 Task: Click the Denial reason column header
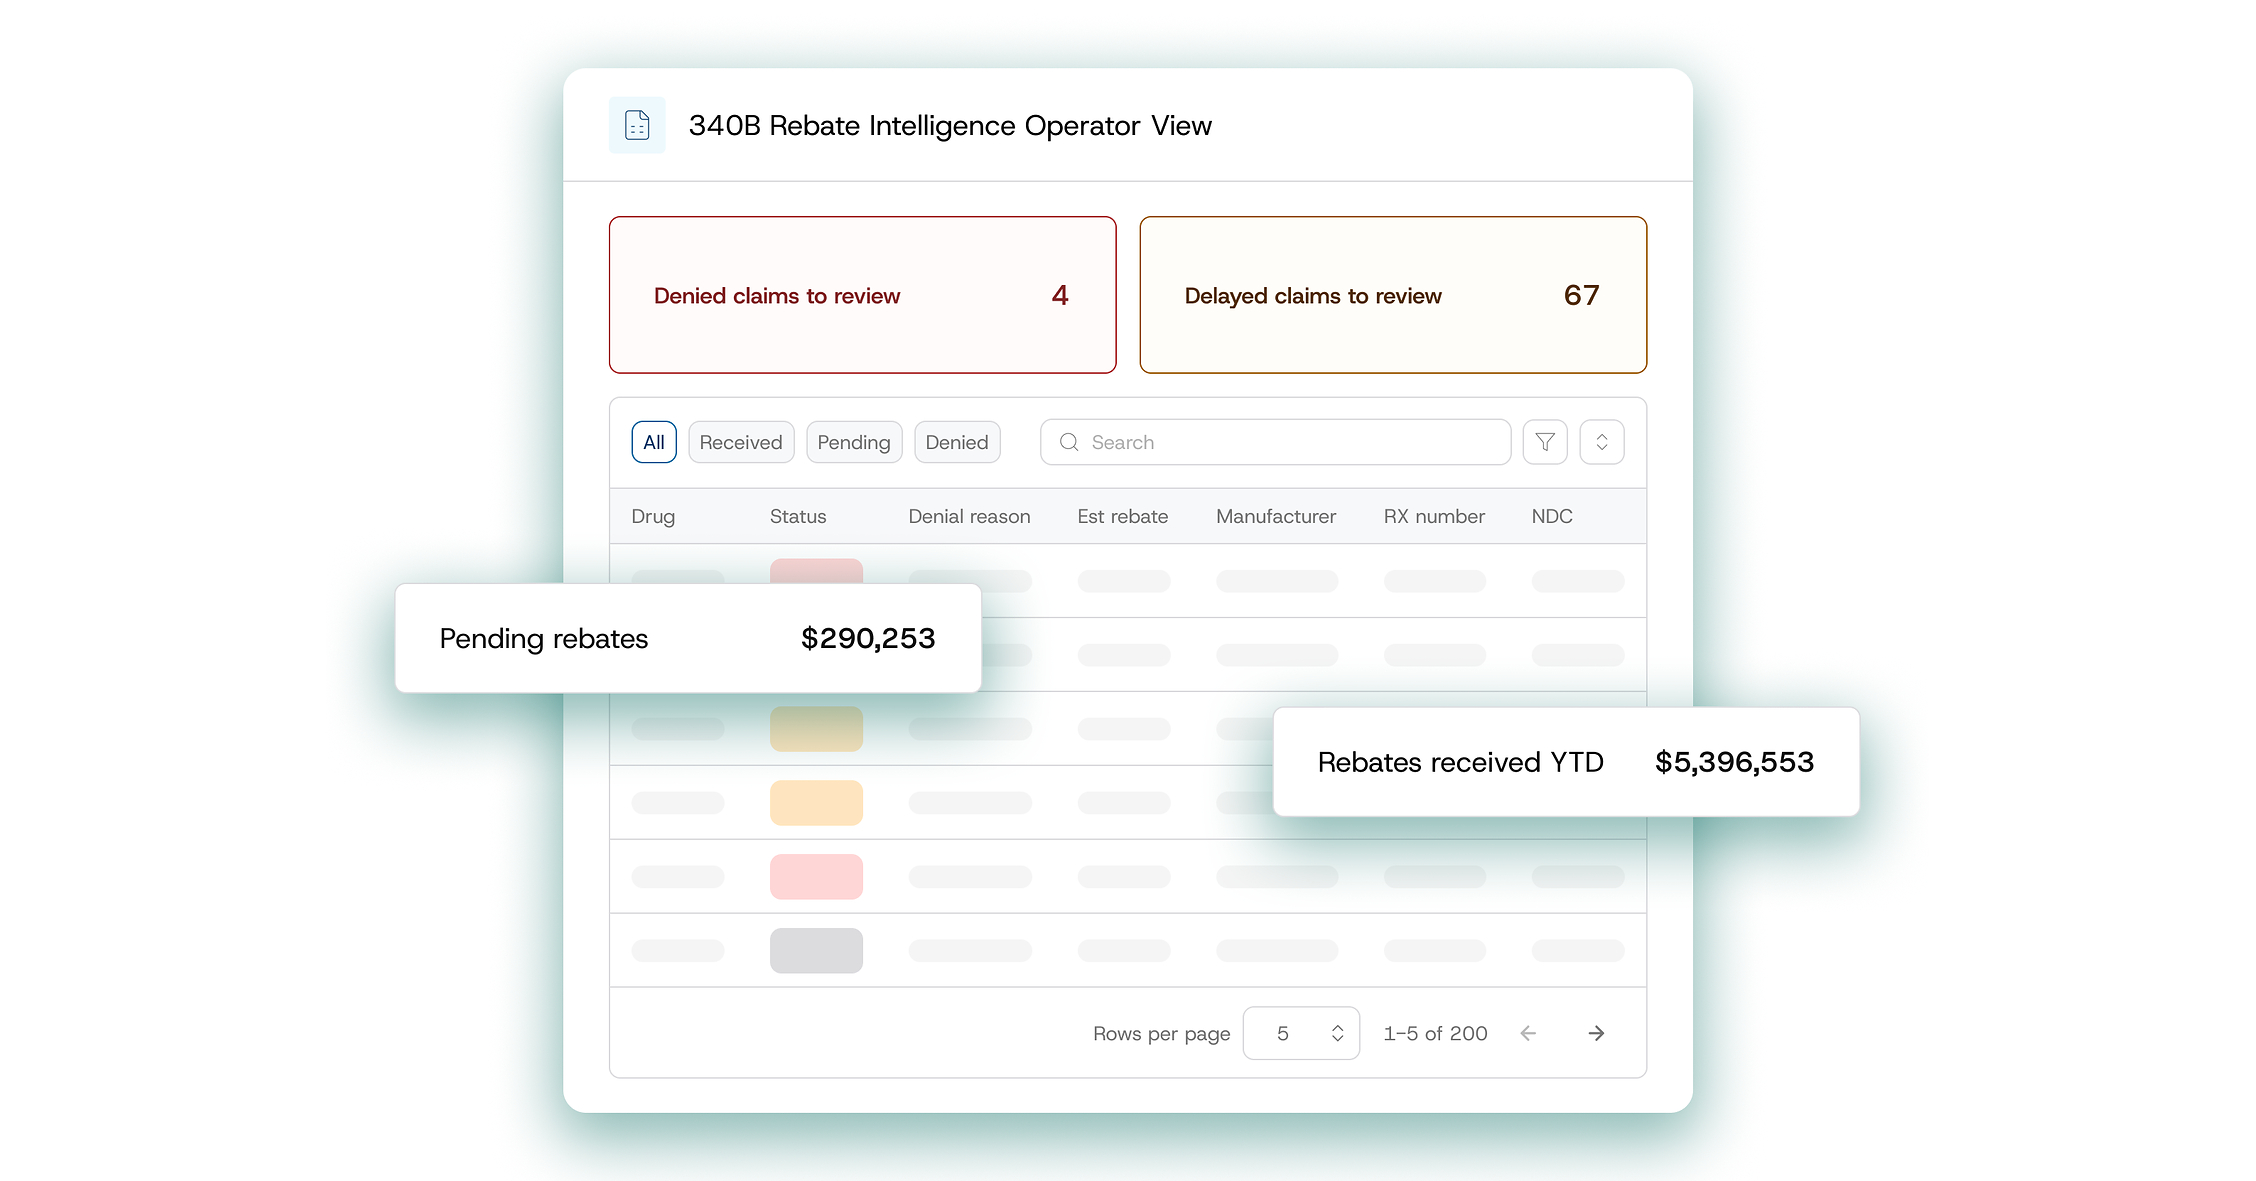pos(969,516)
